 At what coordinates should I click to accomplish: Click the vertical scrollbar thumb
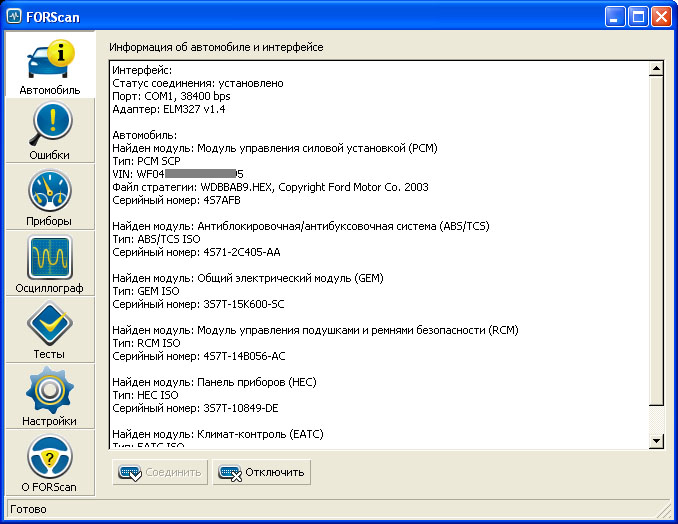pyautogui.click(x=657, y=240)
